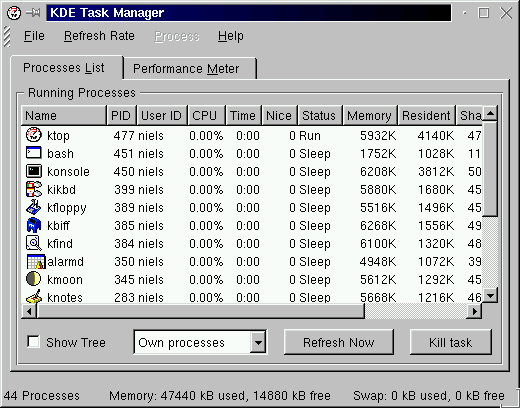Click the 44 Processes status text
Screen dimensions: 520x408
pos(42,396)
